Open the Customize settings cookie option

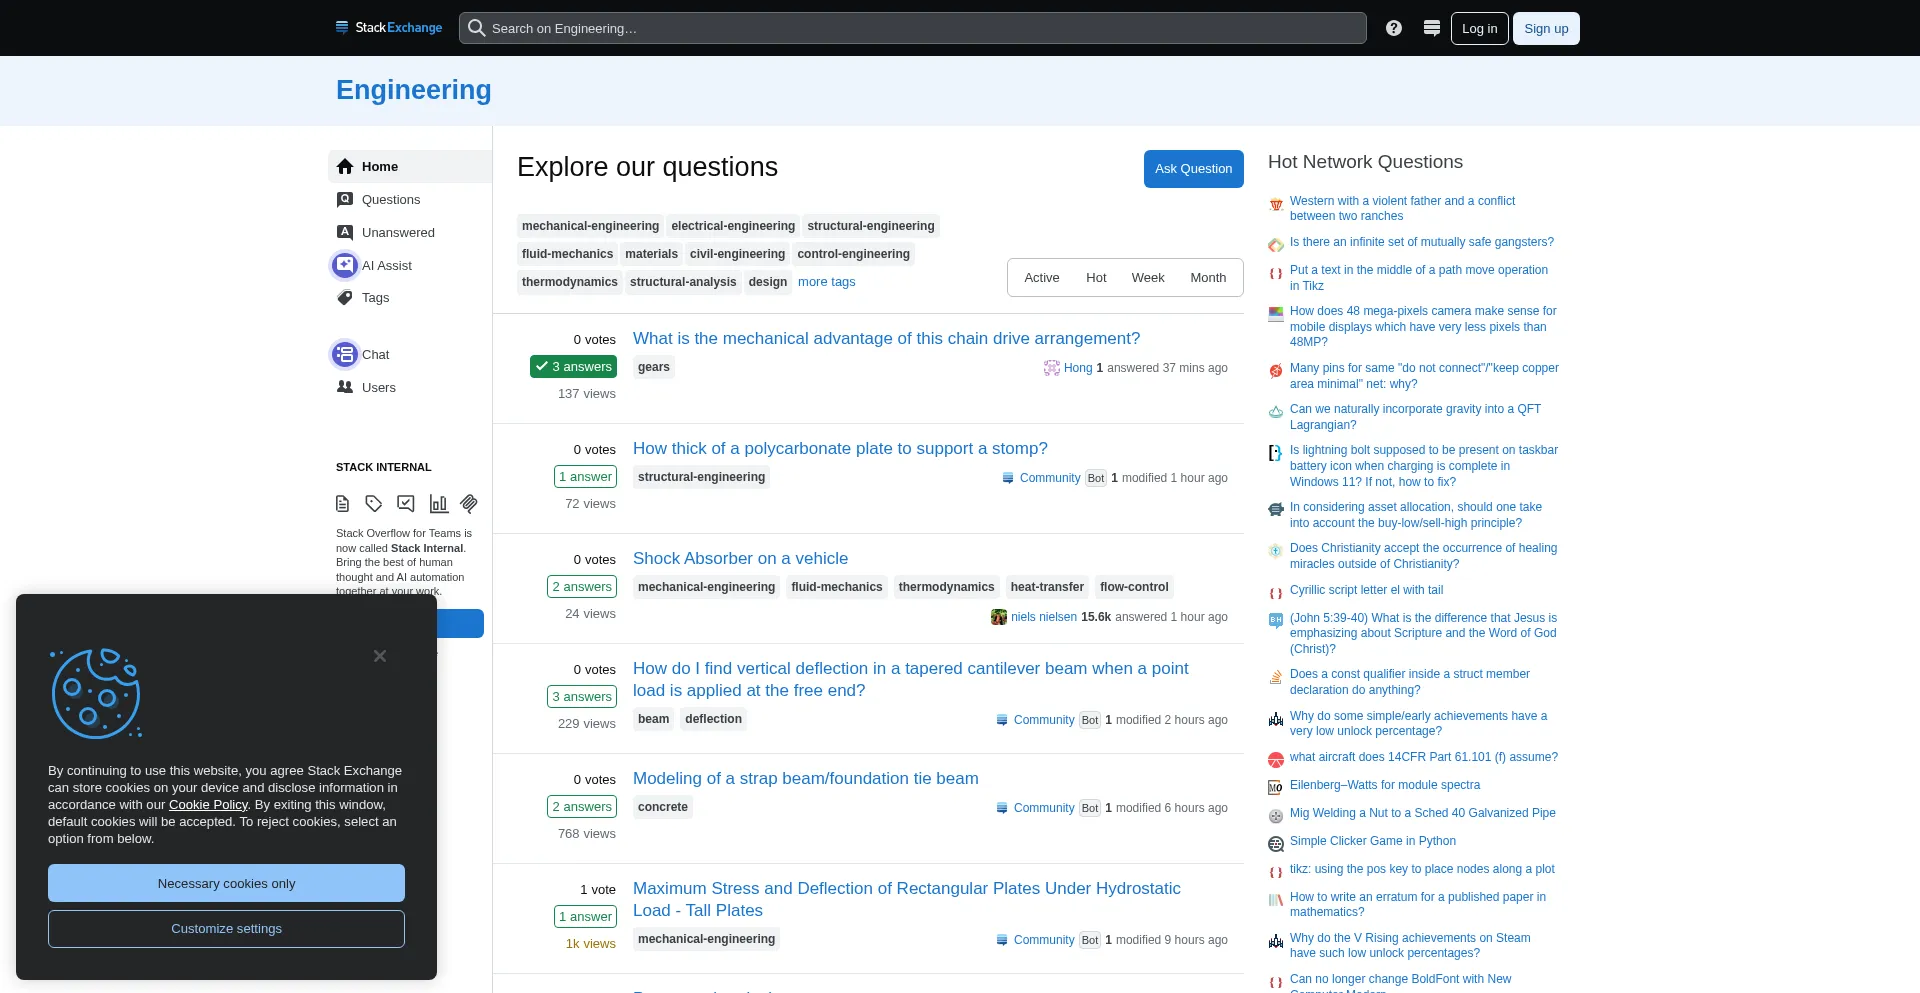pos(226,928)
